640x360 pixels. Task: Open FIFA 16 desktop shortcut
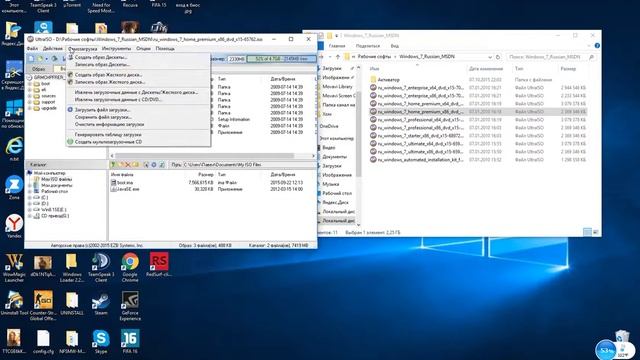(x=130, y=342)
